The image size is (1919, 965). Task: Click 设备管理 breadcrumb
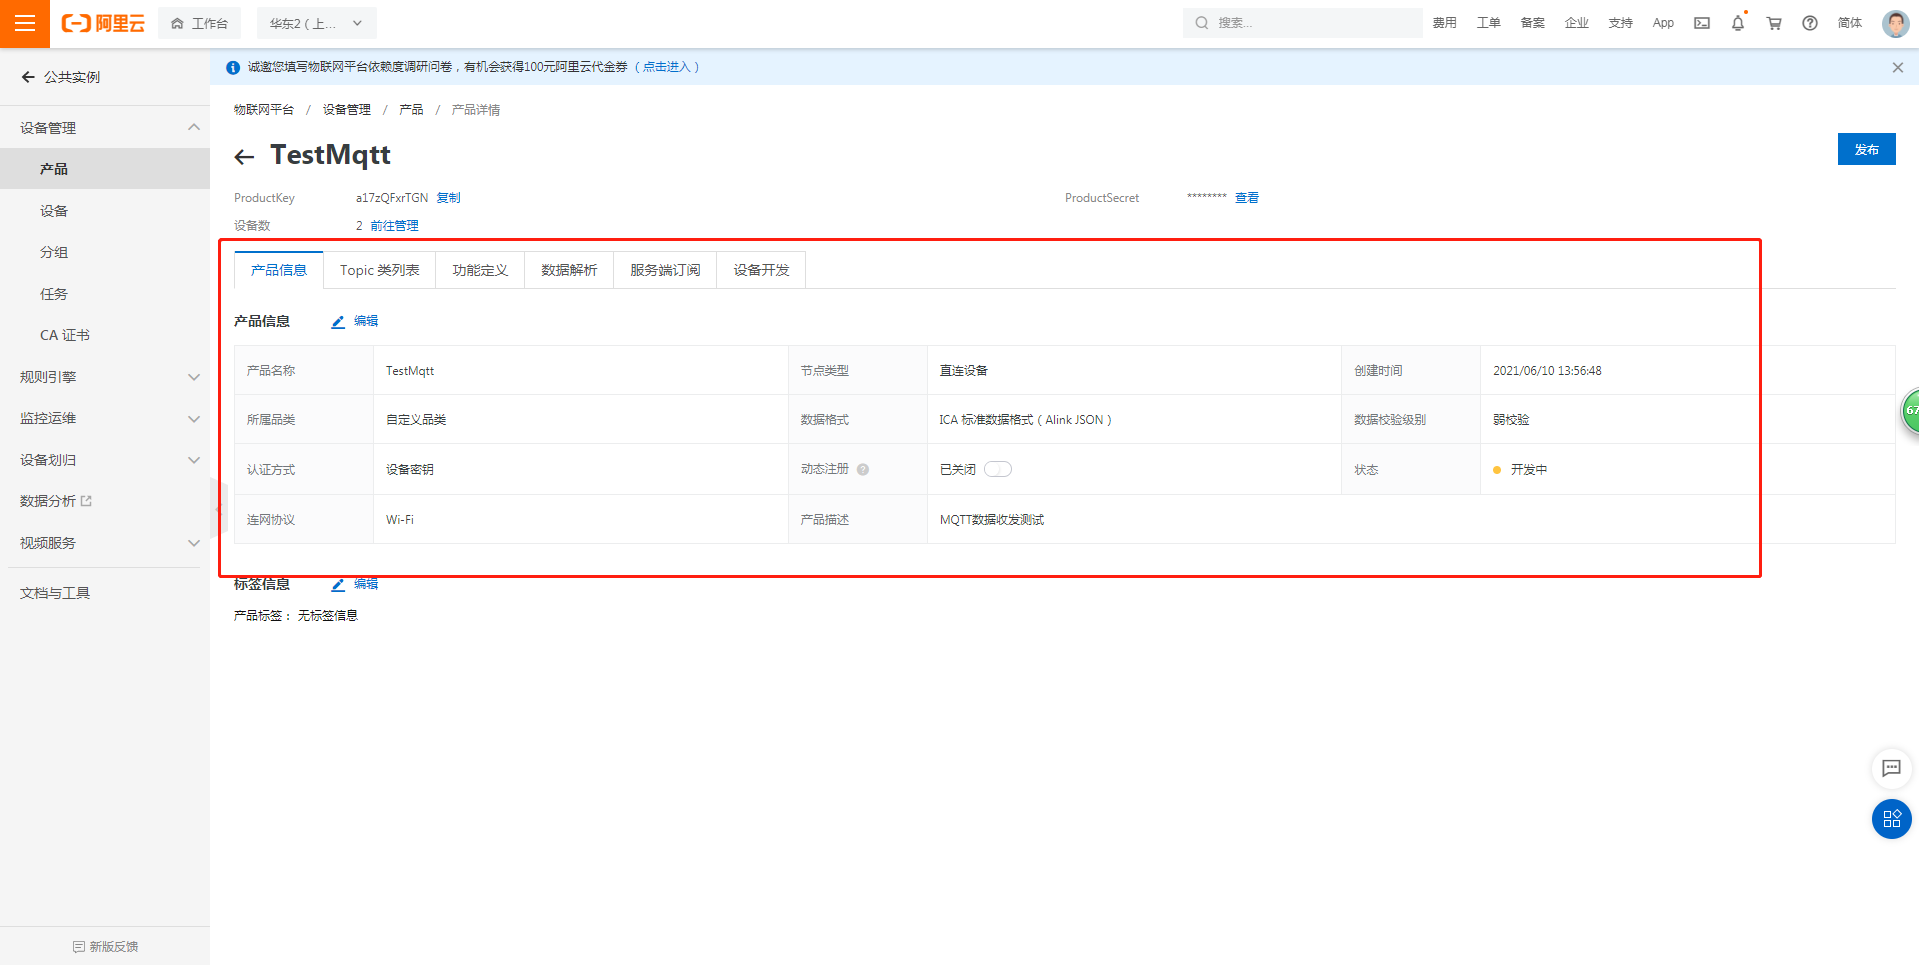pyautogui.click(x=347, y=110)
